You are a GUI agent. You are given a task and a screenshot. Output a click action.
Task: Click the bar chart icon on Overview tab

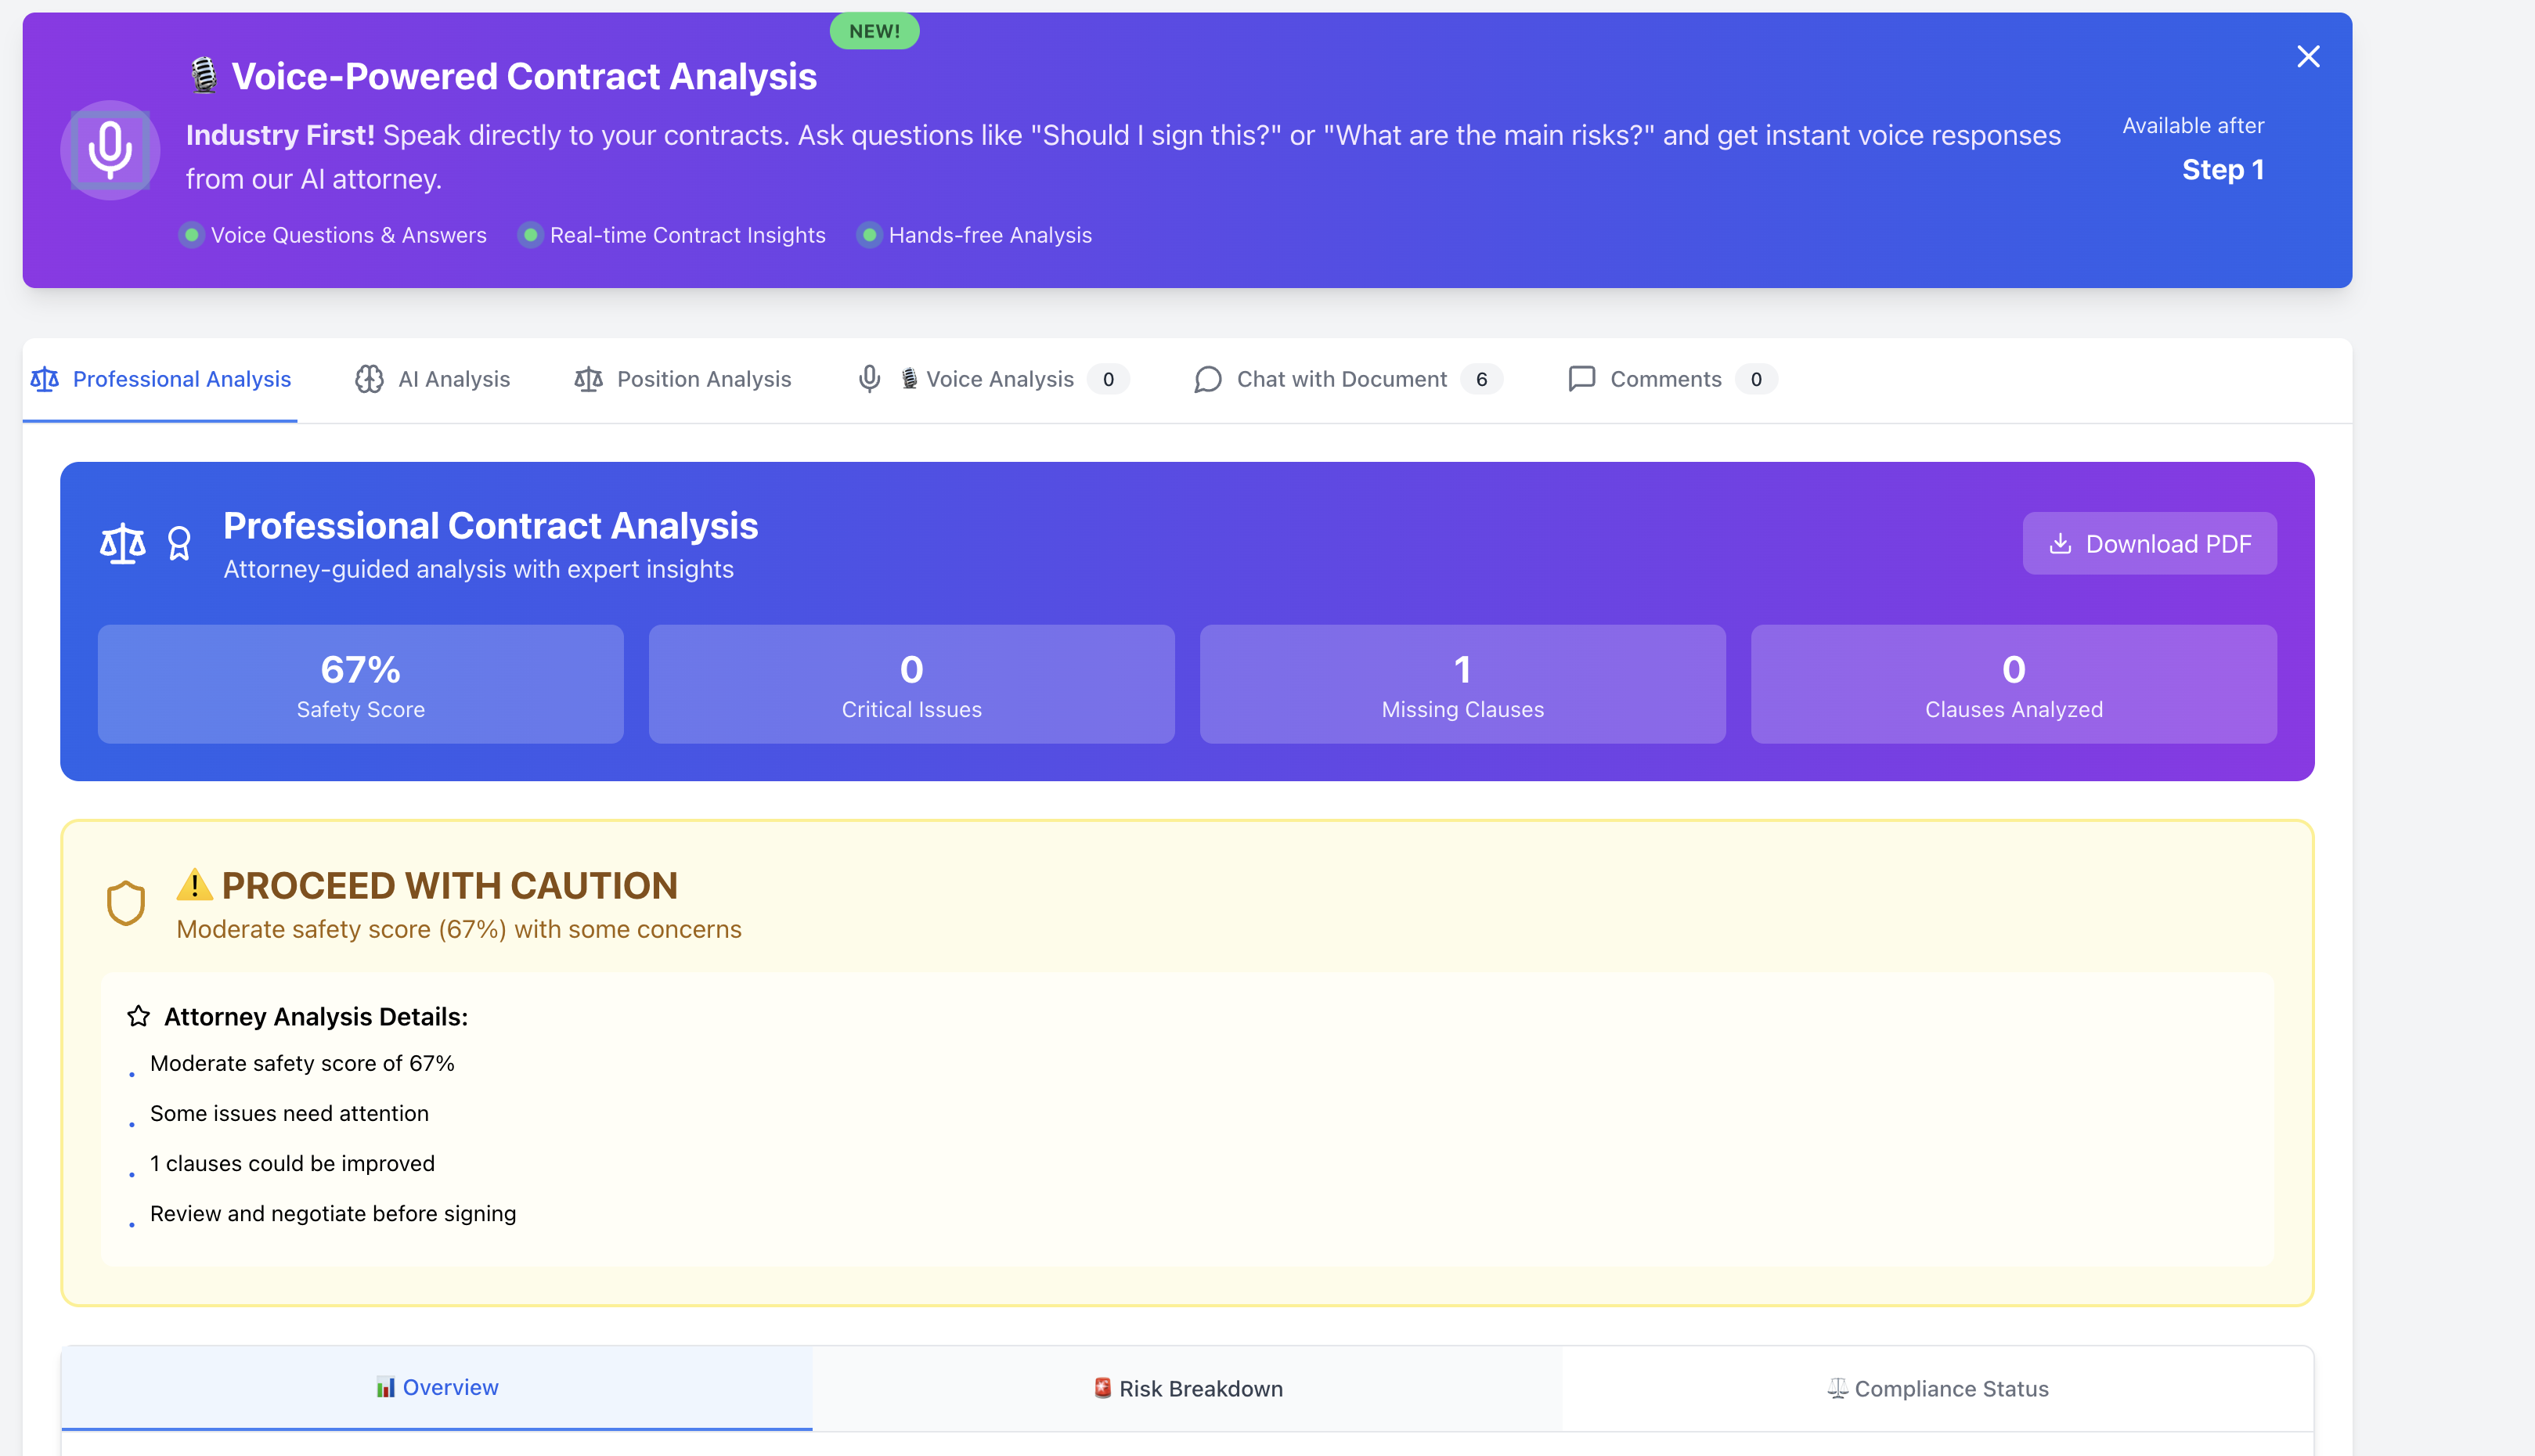click(x=385, y=1387)
